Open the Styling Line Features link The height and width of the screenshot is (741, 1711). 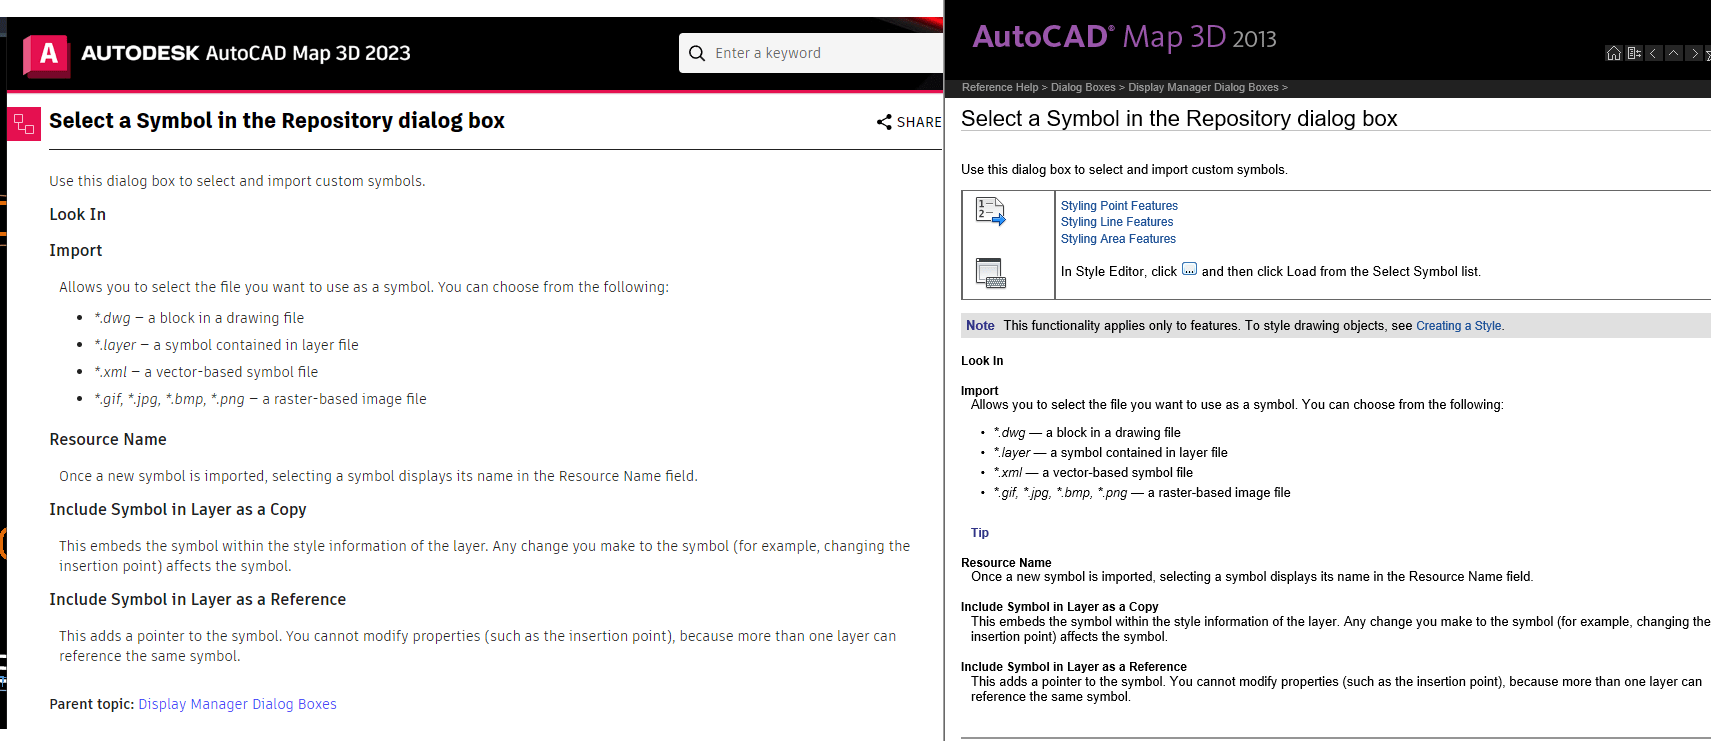tap(1117, 222)
